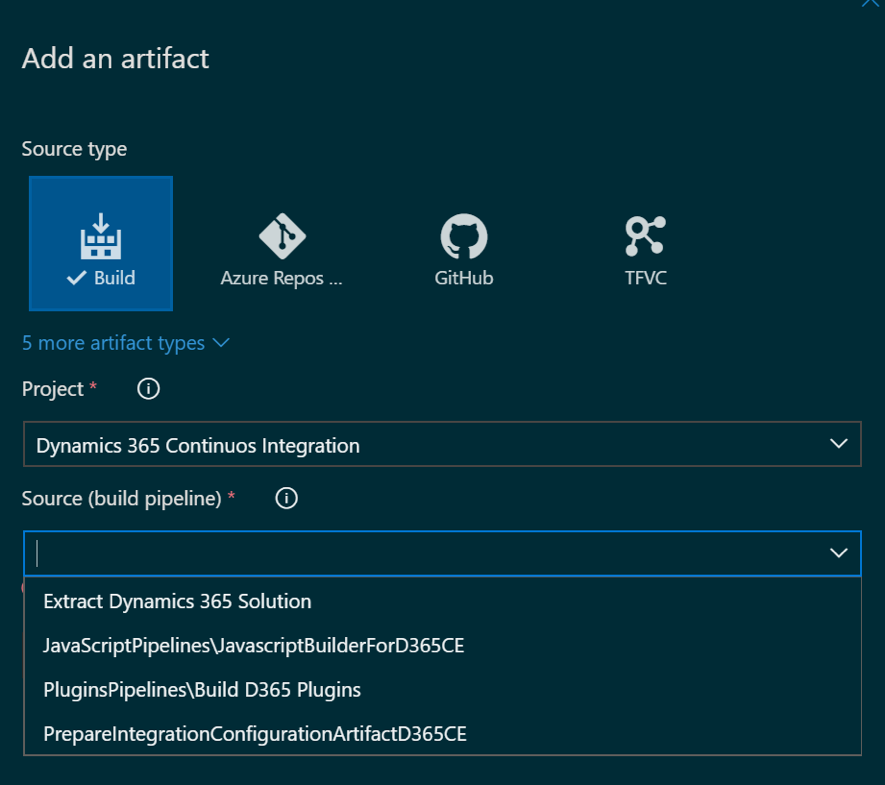Select the TFVC branch icon
The image size is (885, 785).
(x=645, y=236)
